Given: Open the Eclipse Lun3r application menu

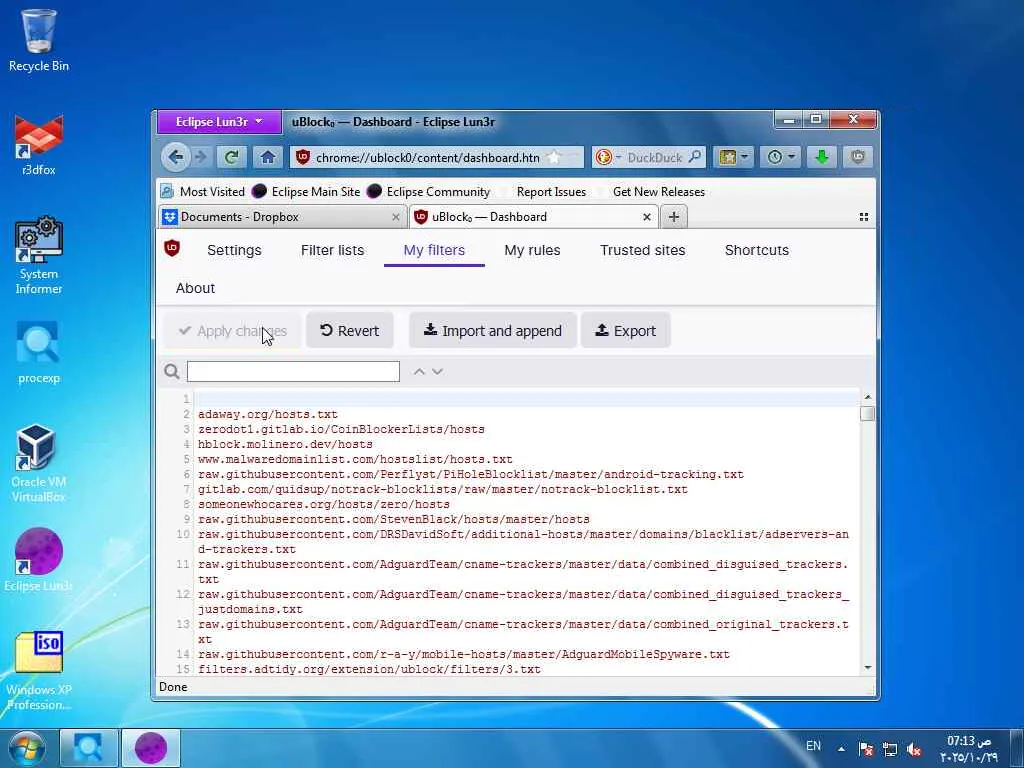Looking at the screenshot, I should [219, 121].
